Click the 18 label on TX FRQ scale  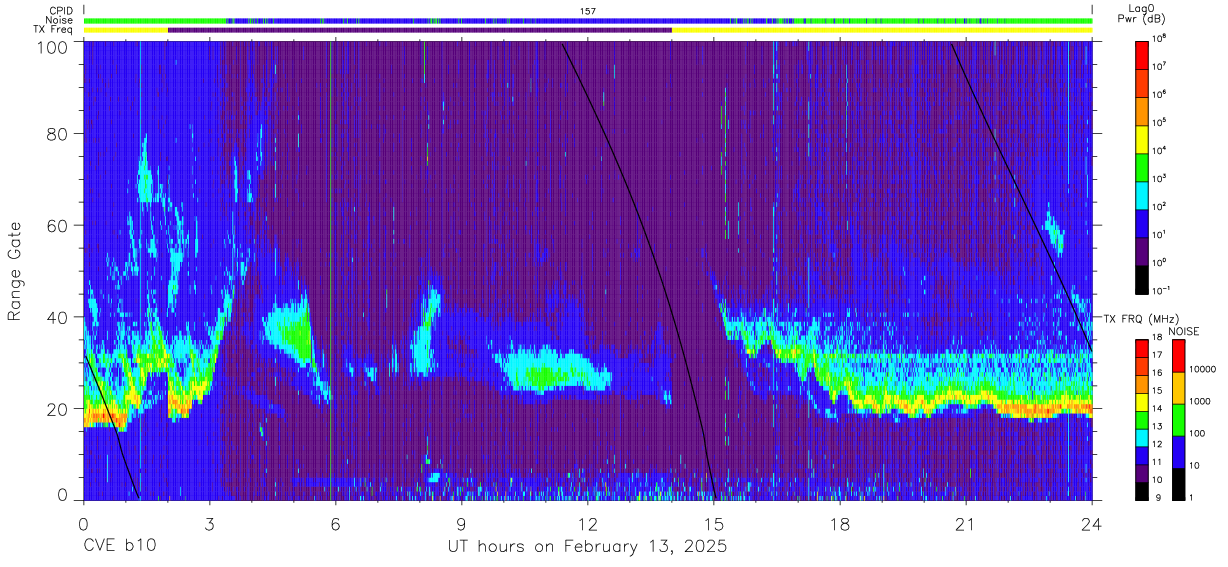[1157, 339]
